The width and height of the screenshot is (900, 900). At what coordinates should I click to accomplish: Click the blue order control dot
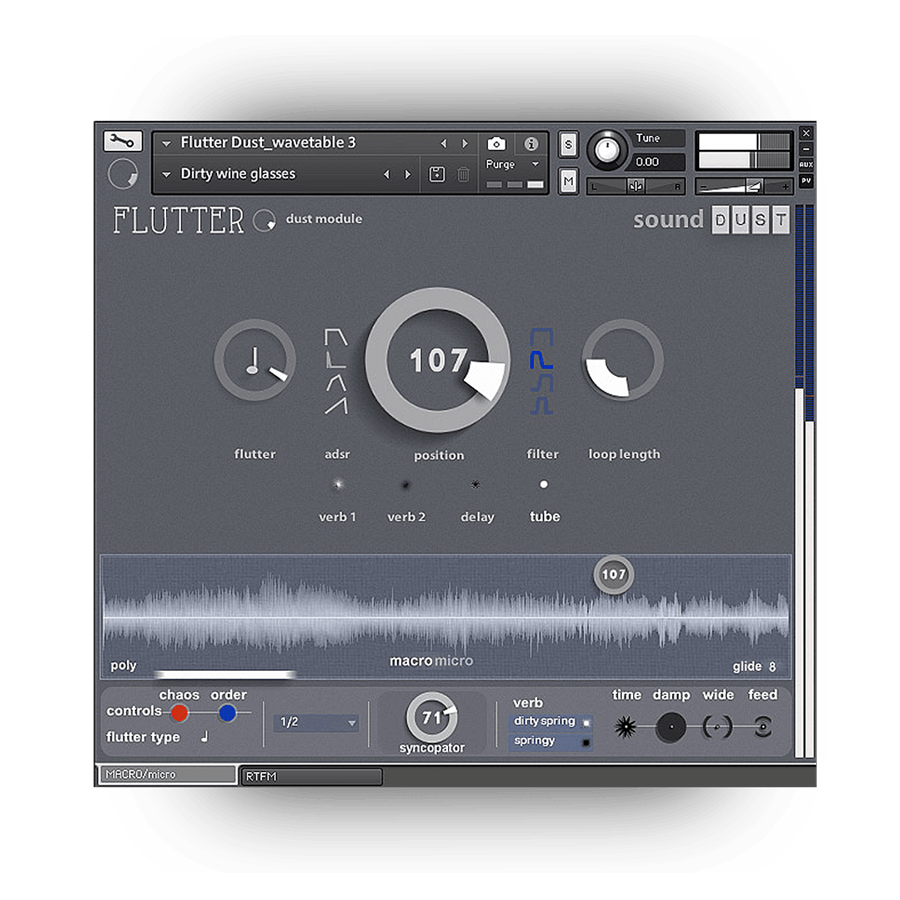(x=227, y=713)
